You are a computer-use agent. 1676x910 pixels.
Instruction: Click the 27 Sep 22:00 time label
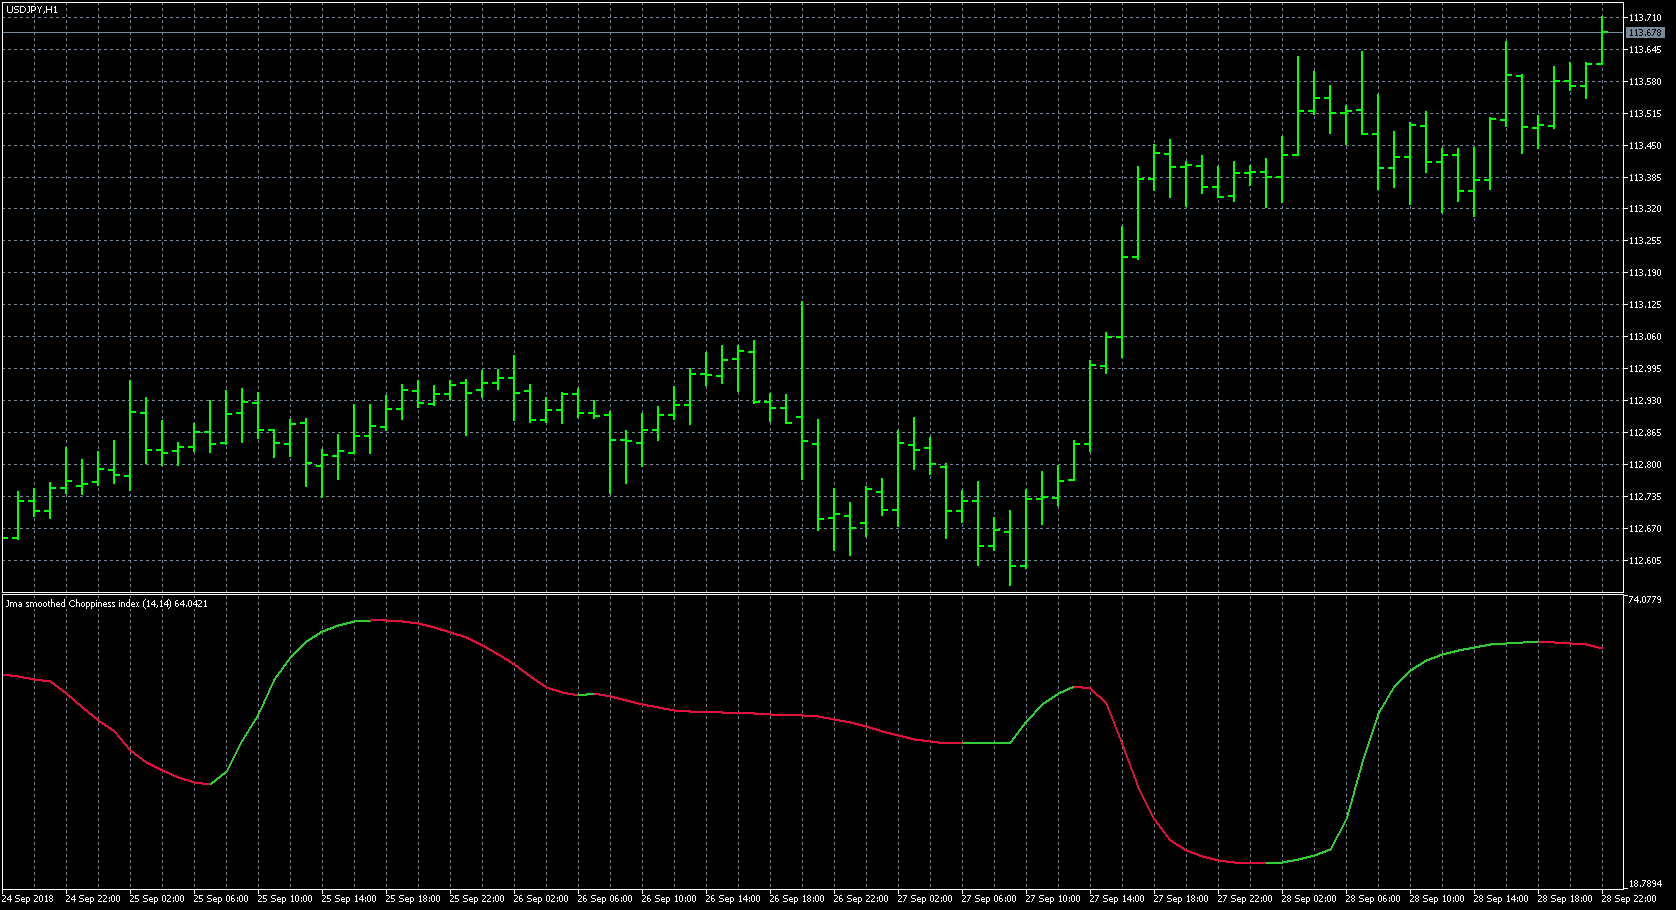pos(1245,899)
